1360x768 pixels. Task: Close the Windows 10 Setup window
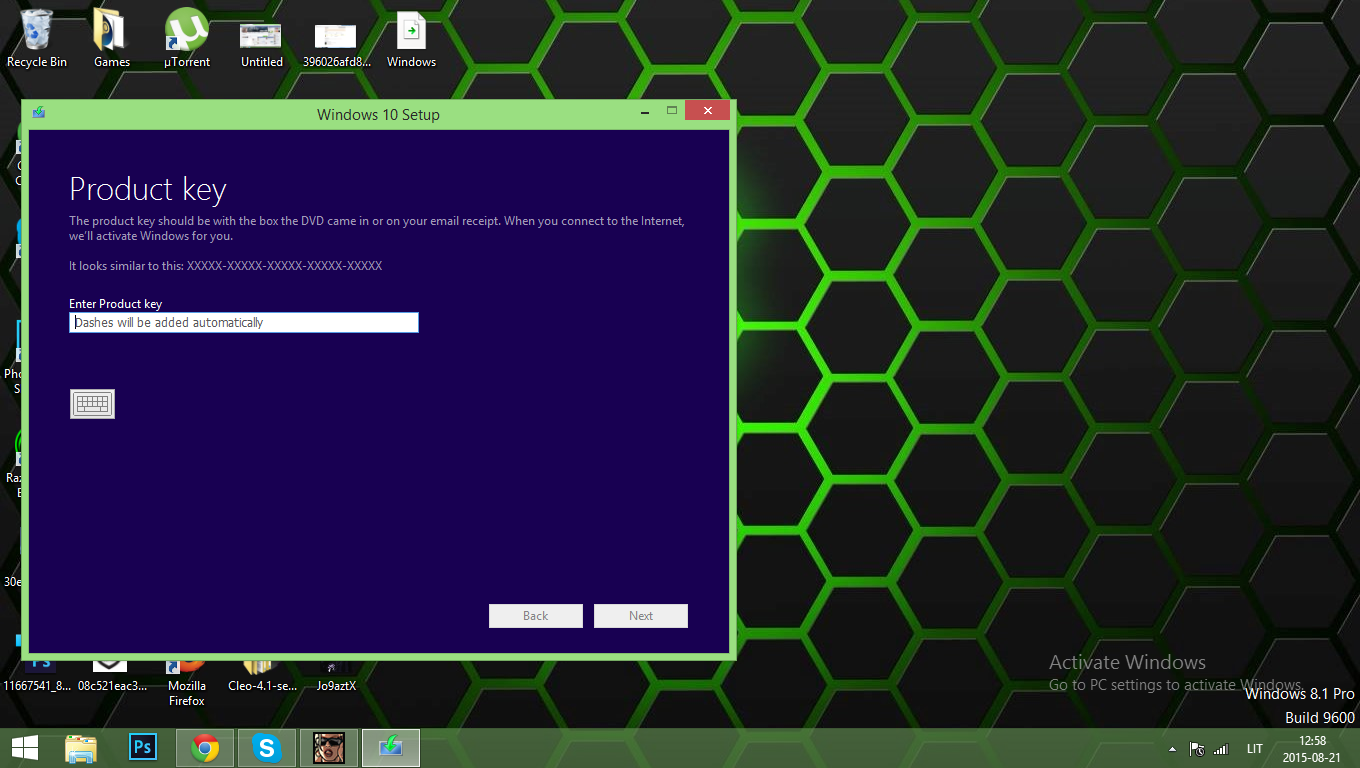coord(708,110)
